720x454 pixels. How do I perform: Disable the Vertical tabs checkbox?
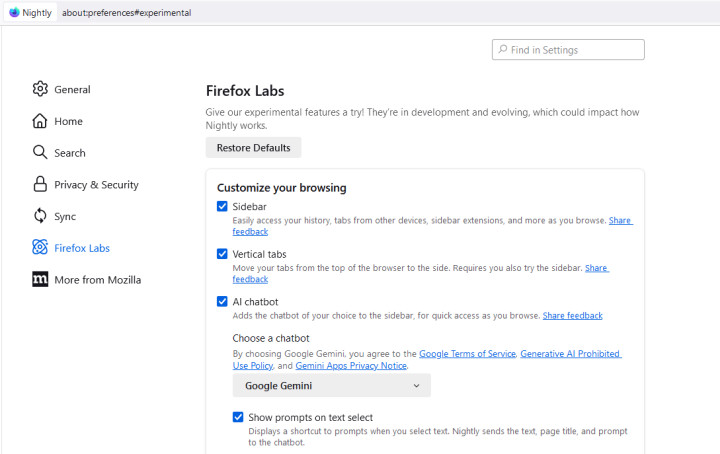tap(222, 254)
